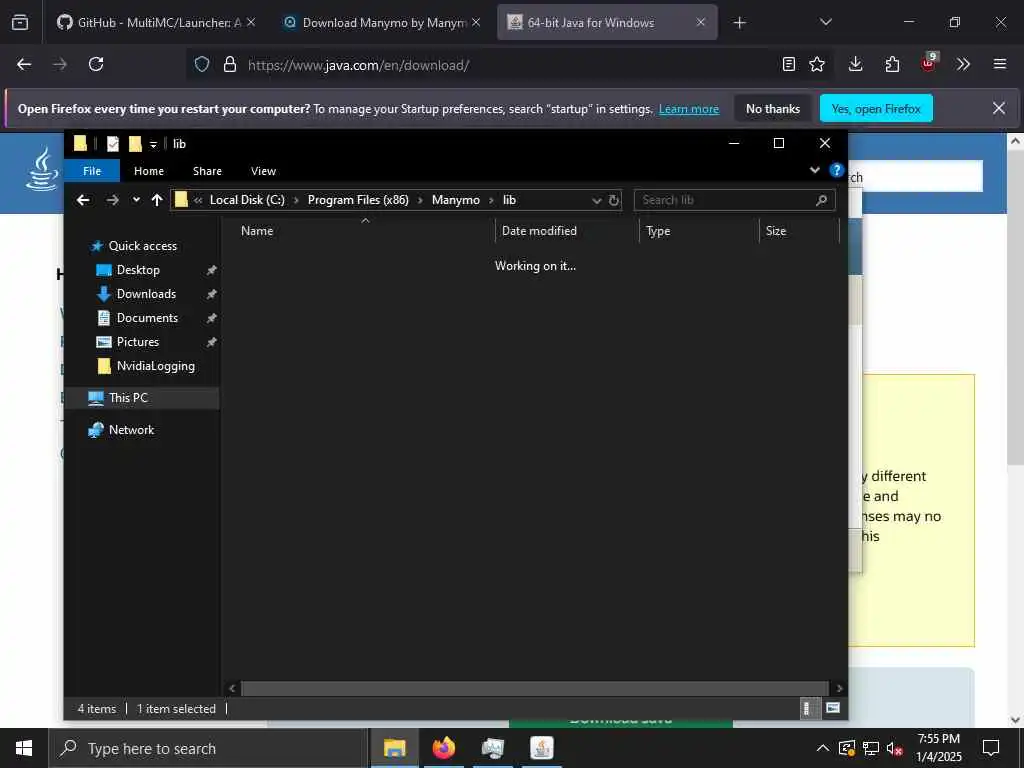Bookmark this page with the star icon
This screenshot has width=1024, height=768.
point(817,64)
